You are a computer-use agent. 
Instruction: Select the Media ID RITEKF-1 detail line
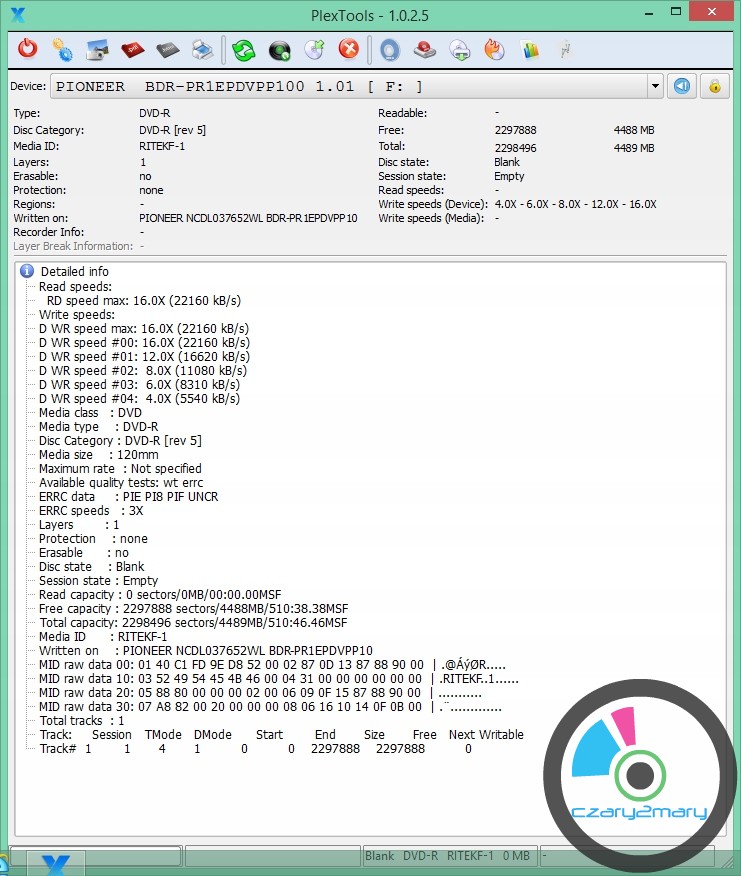click(x=103, y=636)
